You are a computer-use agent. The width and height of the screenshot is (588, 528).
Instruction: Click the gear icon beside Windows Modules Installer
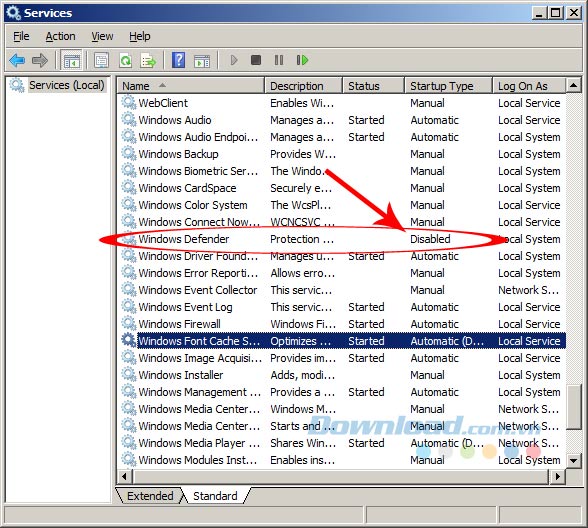pyautogui.click(x=129, y=459)
